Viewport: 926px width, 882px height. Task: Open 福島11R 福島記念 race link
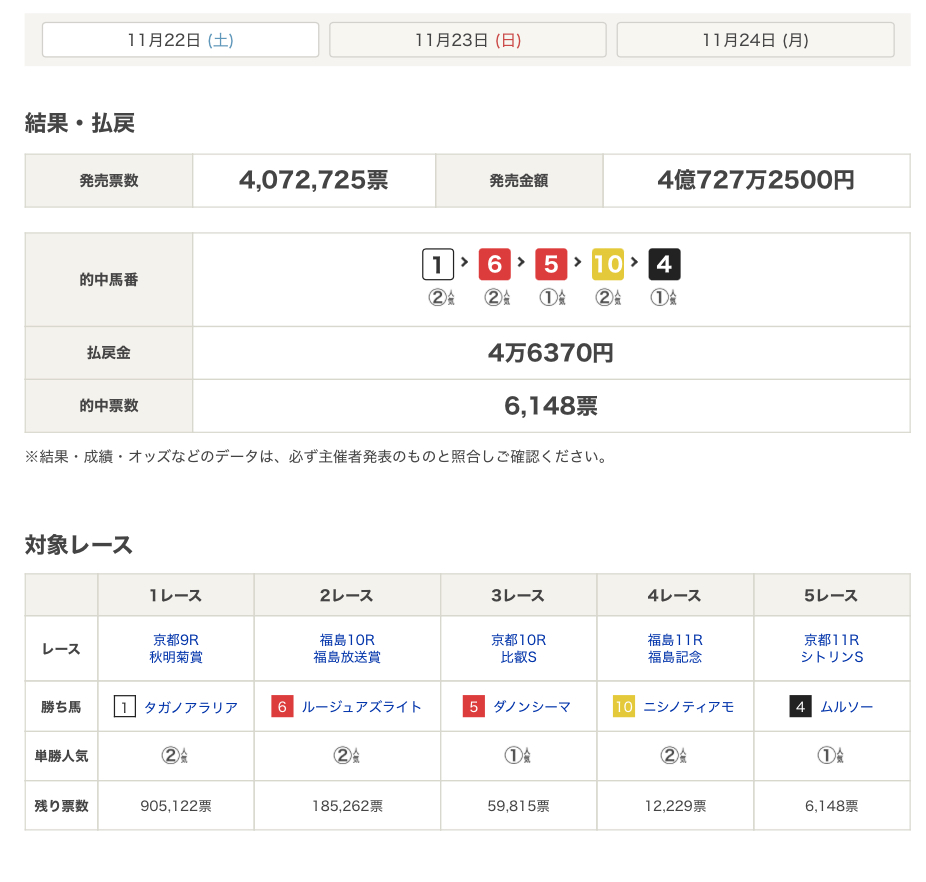[x=675, y=648]
